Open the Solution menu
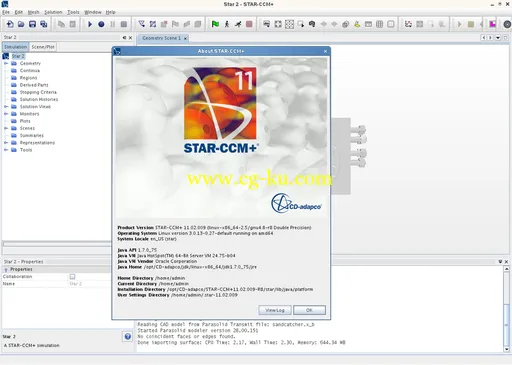512x365 pixels. pyautogui.click(x=53, y=12)
